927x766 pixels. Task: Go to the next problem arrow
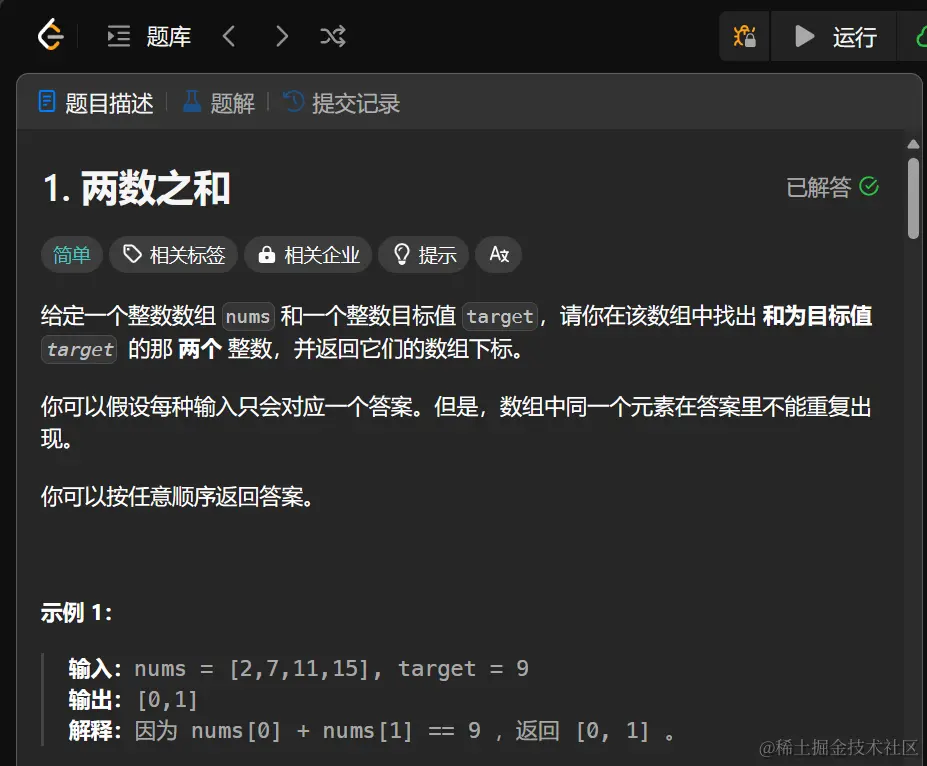(x=282, y=37)
